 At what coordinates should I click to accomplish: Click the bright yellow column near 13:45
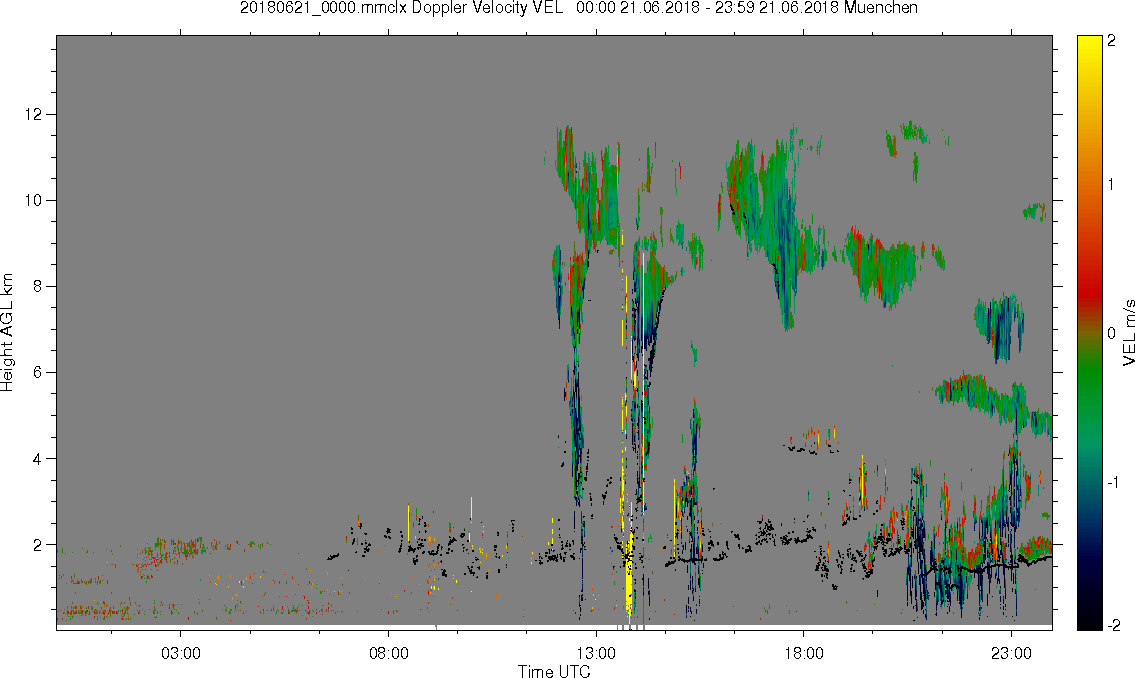tap(628, 579)
